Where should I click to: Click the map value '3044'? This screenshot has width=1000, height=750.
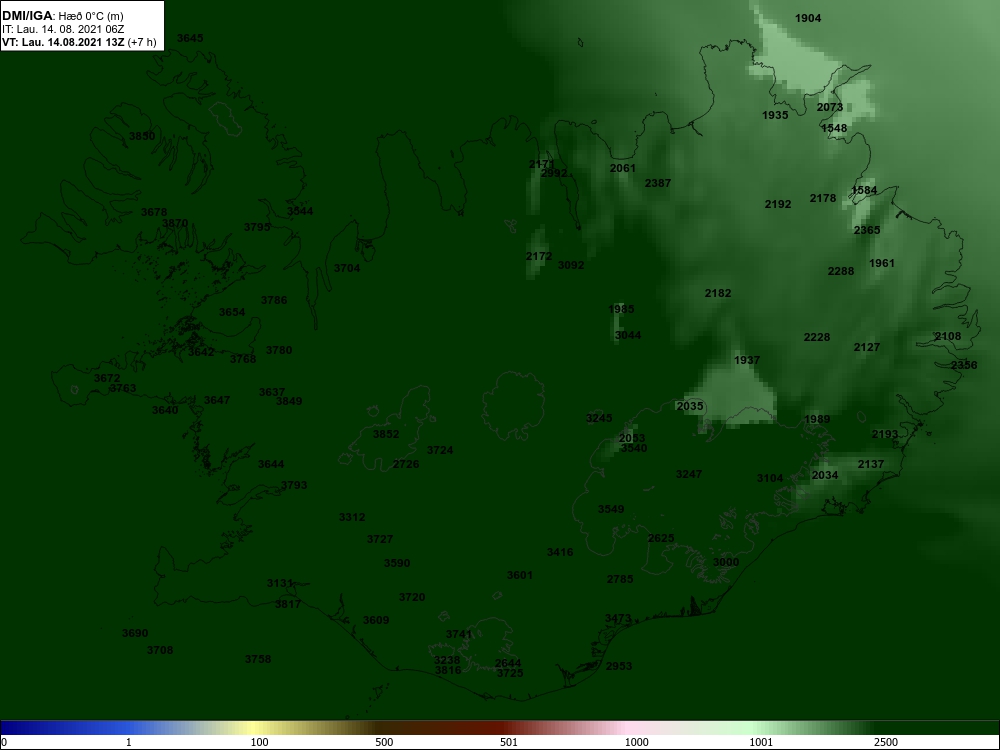628,335
